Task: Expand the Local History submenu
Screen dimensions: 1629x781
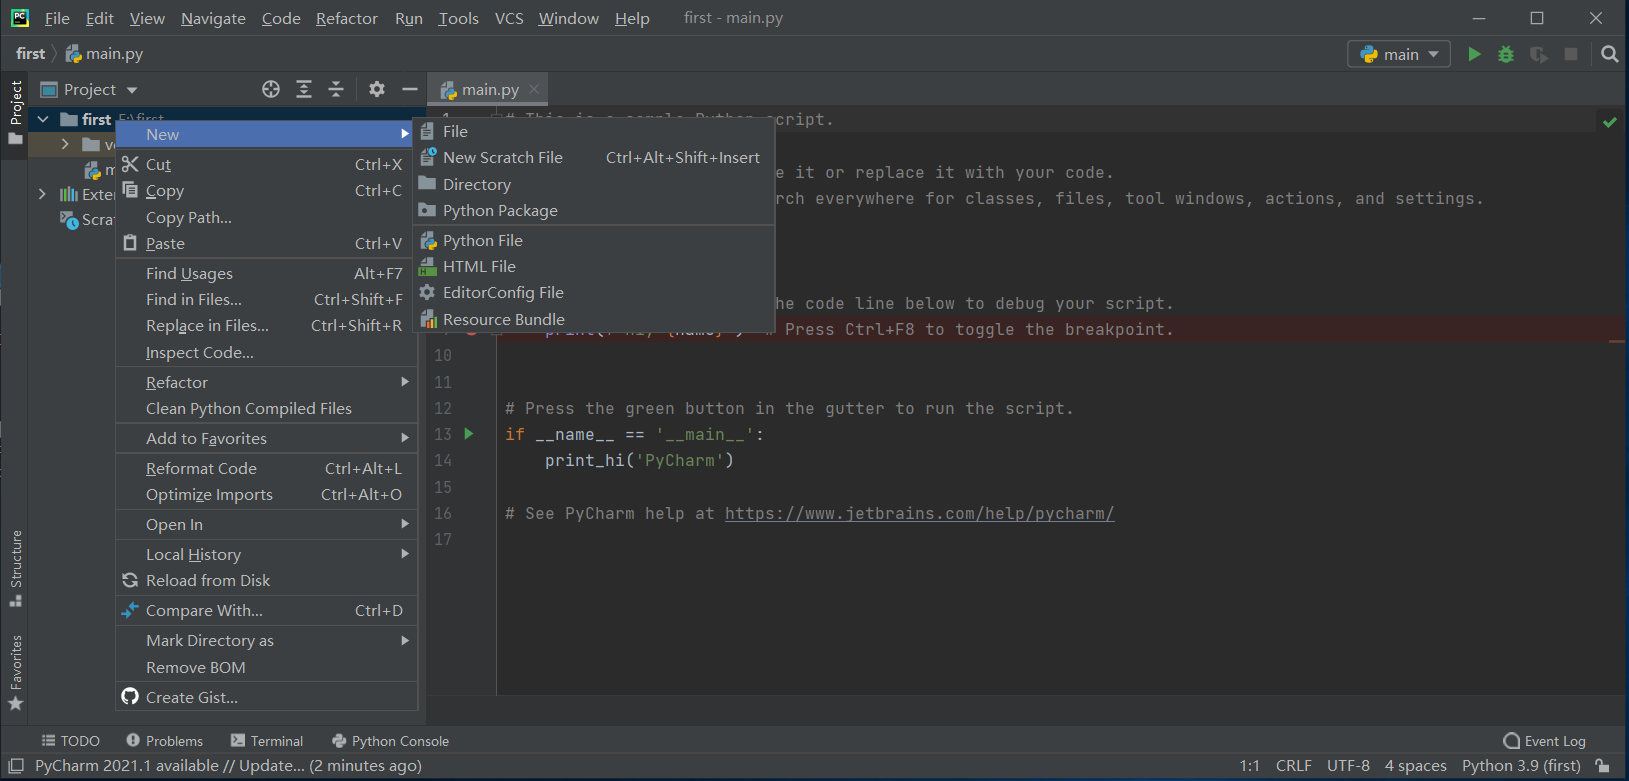Action: pos(266,554)
